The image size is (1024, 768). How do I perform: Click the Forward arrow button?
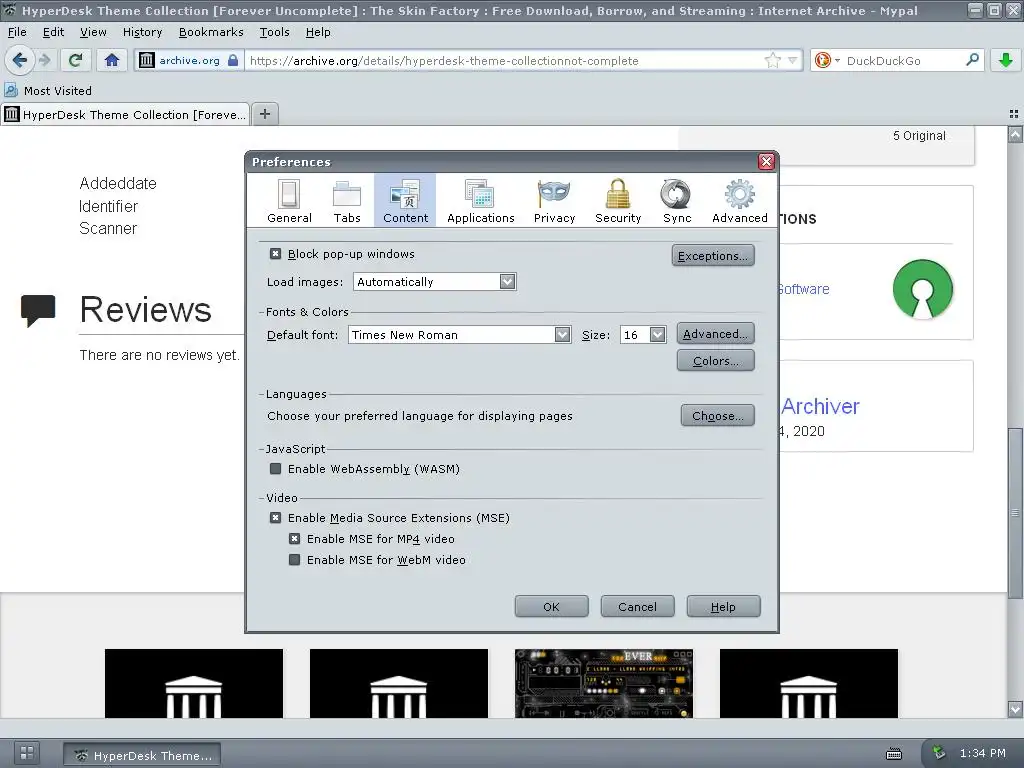[x=44, y=61]
